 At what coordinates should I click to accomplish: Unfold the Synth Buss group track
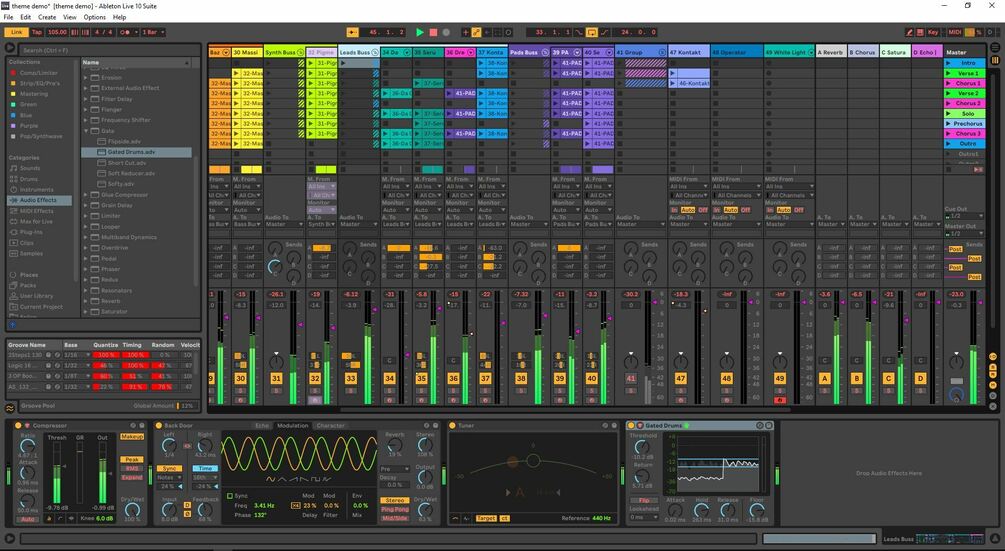coord(300,53)
